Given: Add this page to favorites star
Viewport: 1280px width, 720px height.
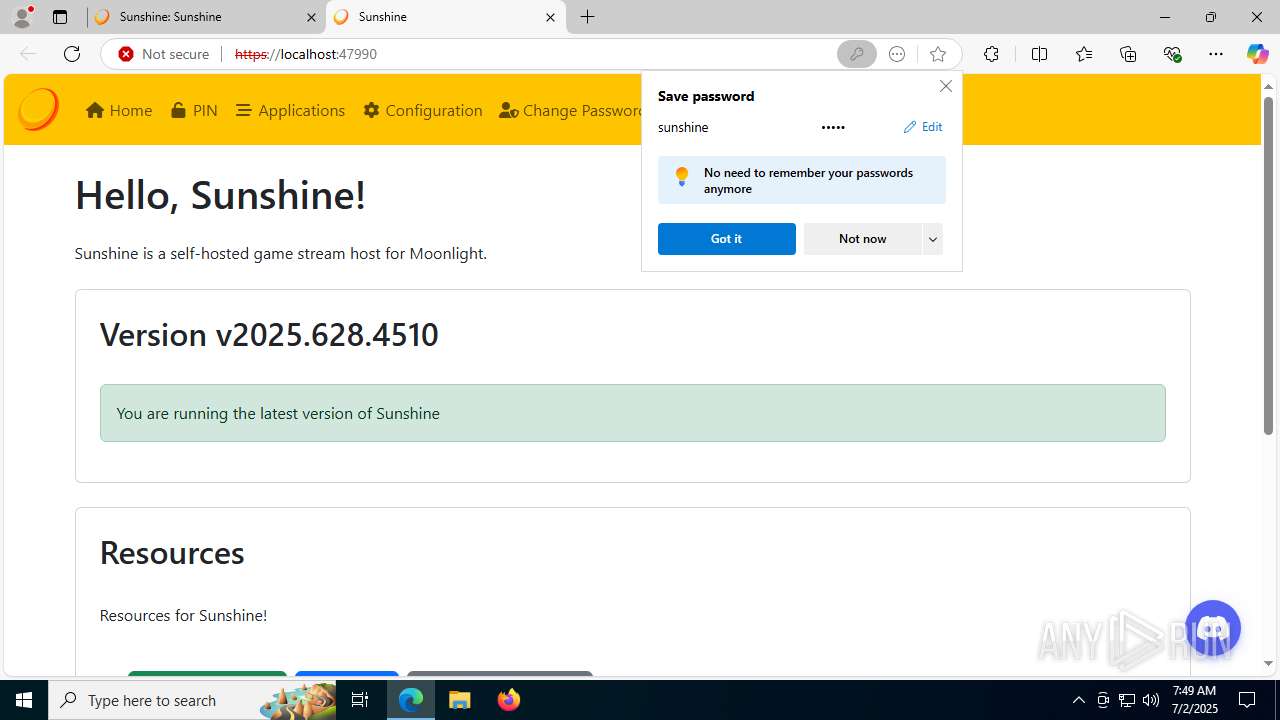Looking at the screenshot, I should (937, 54).
